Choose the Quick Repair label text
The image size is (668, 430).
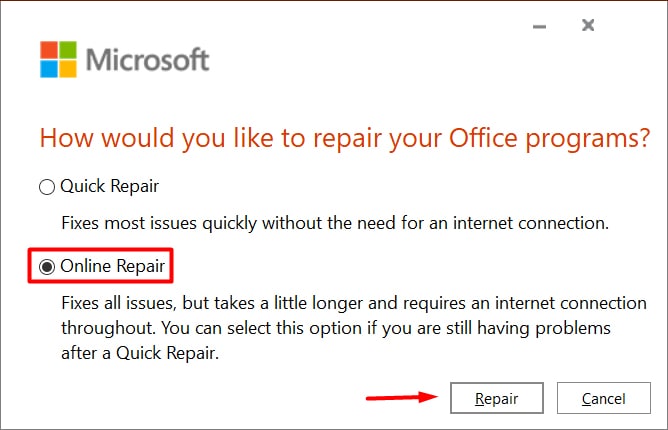point(109,186)
